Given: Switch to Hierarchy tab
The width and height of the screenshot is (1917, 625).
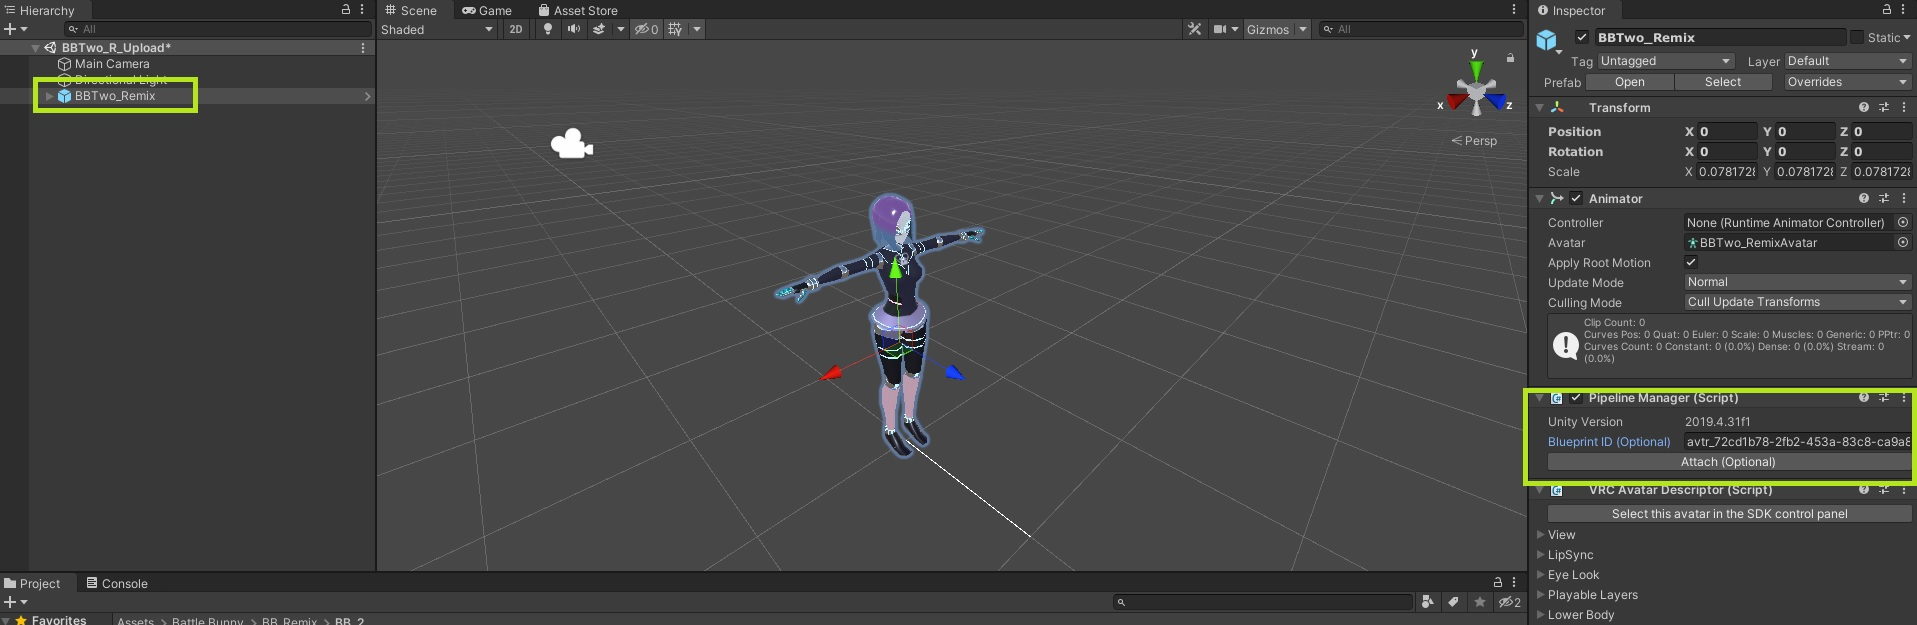Looking at the screenshot, I should pos(40,10).
